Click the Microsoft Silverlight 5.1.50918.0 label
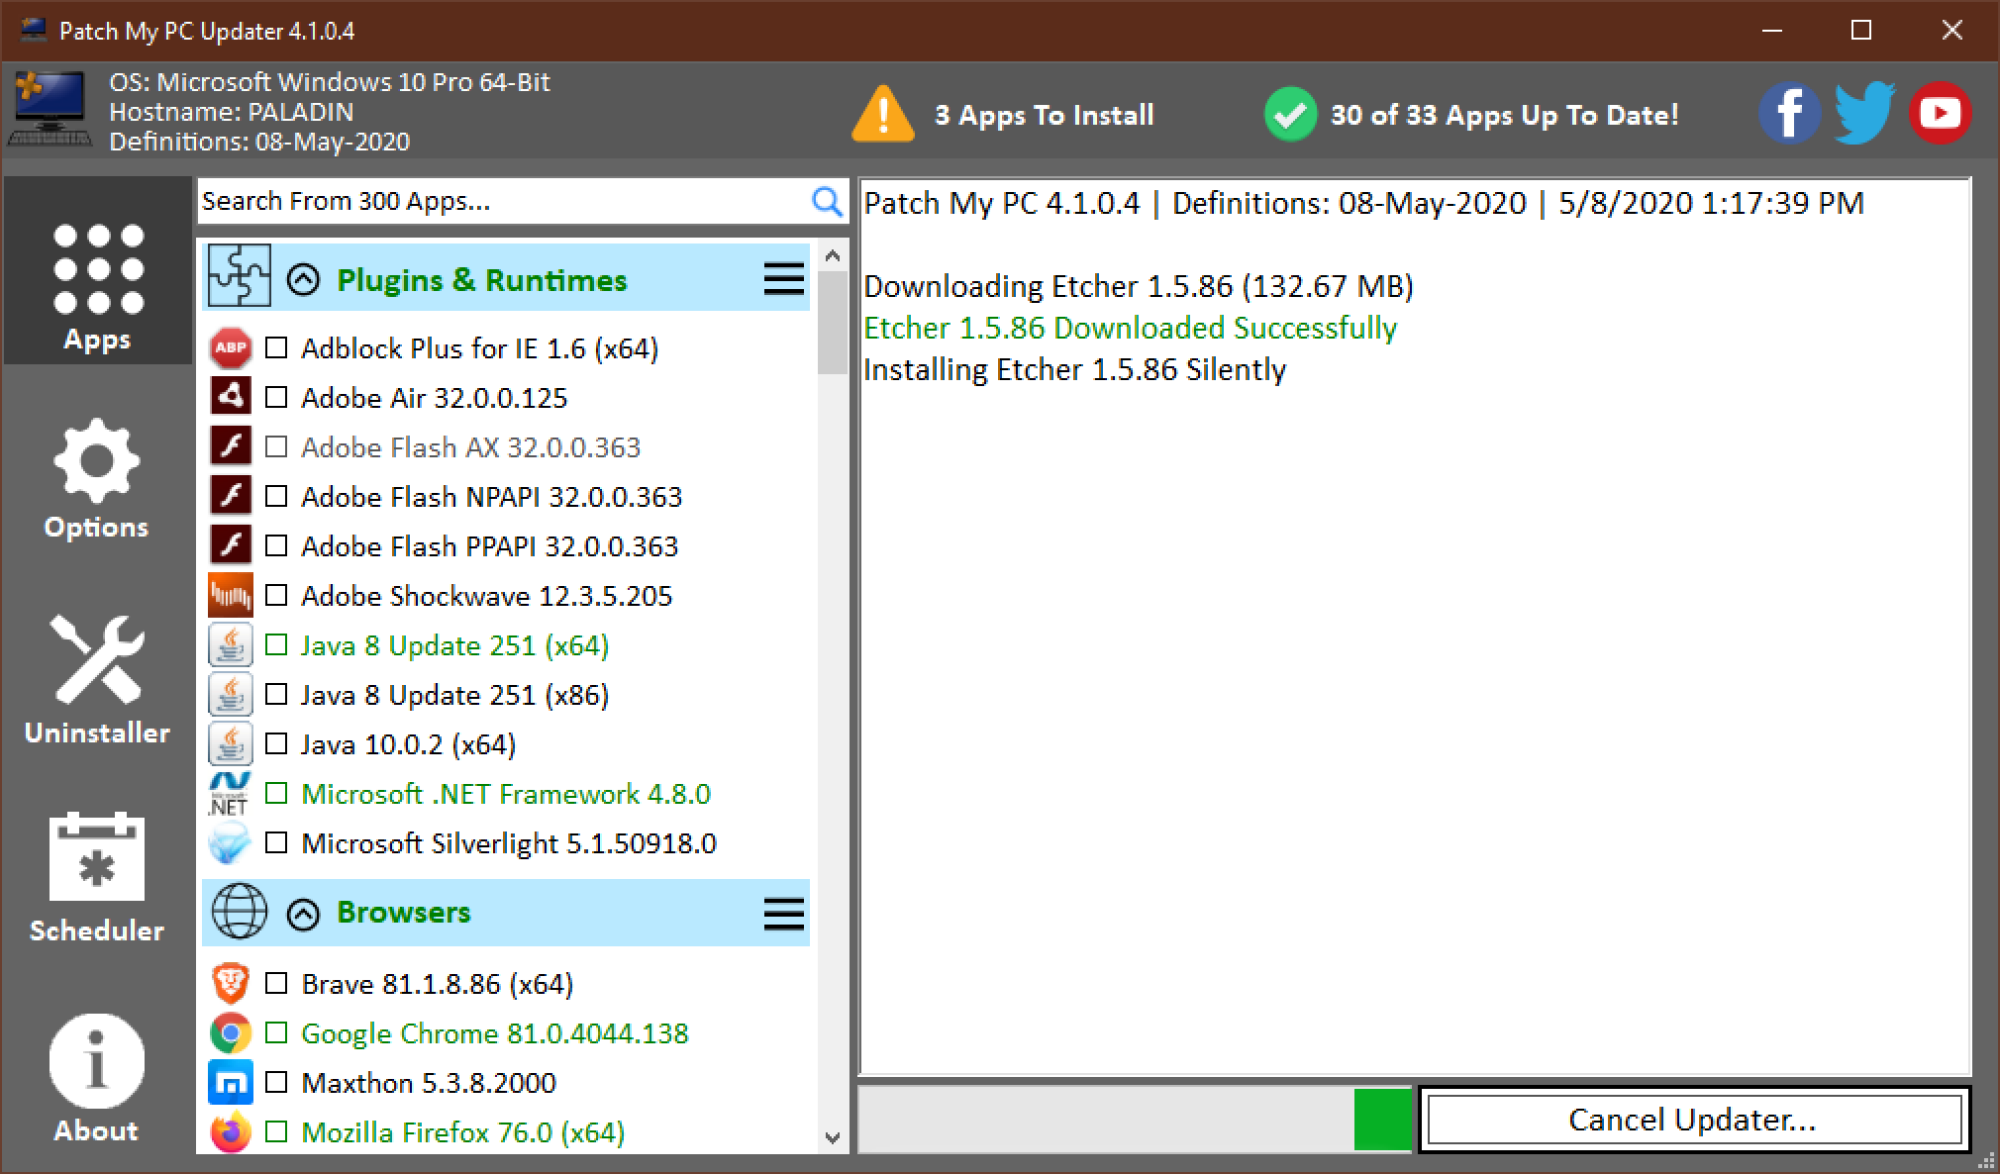Viewport: 2000px width, 1174px height. coord(509,843)
